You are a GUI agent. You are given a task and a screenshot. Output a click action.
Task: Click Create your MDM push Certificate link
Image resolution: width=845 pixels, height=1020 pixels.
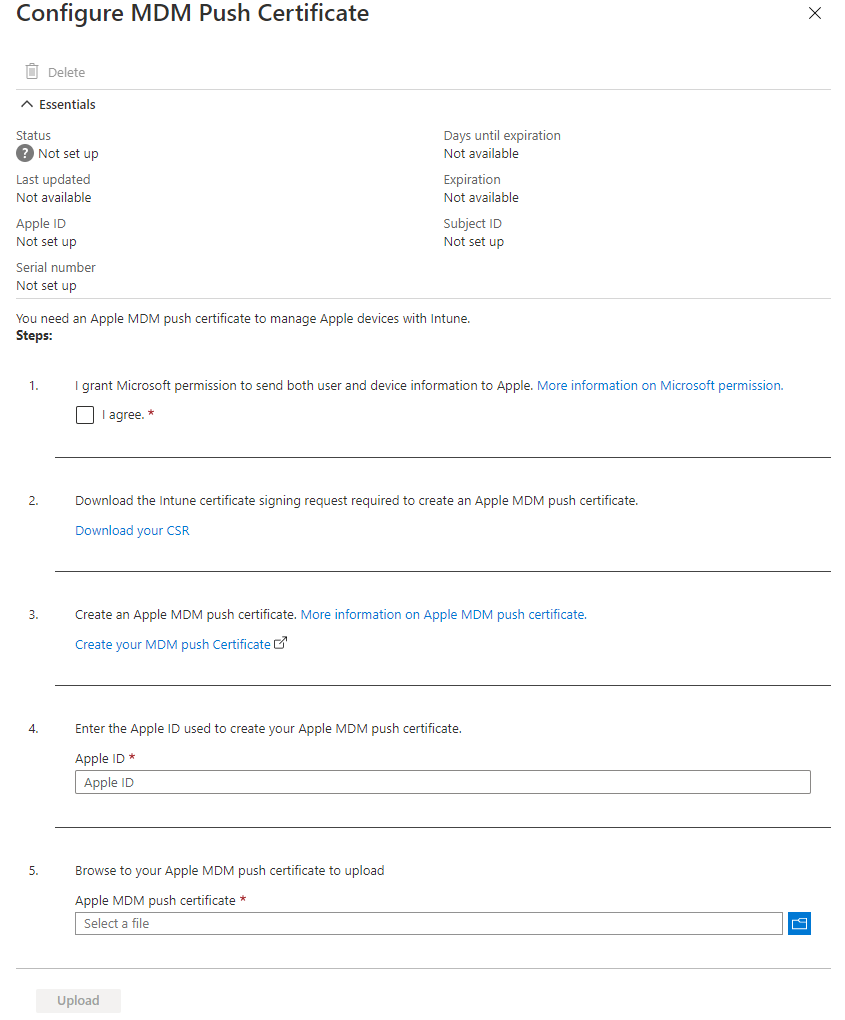click(x=173, y=645)
